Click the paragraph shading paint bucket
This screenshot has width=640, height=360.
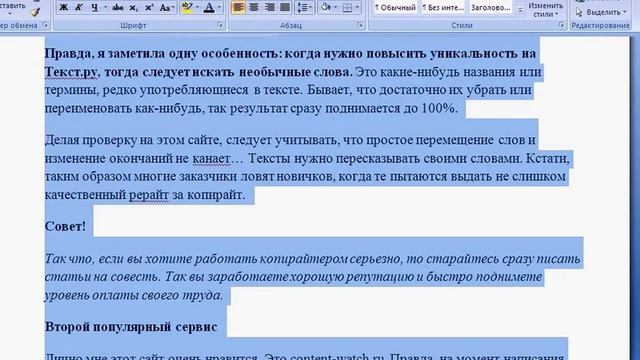pos(326,7)
